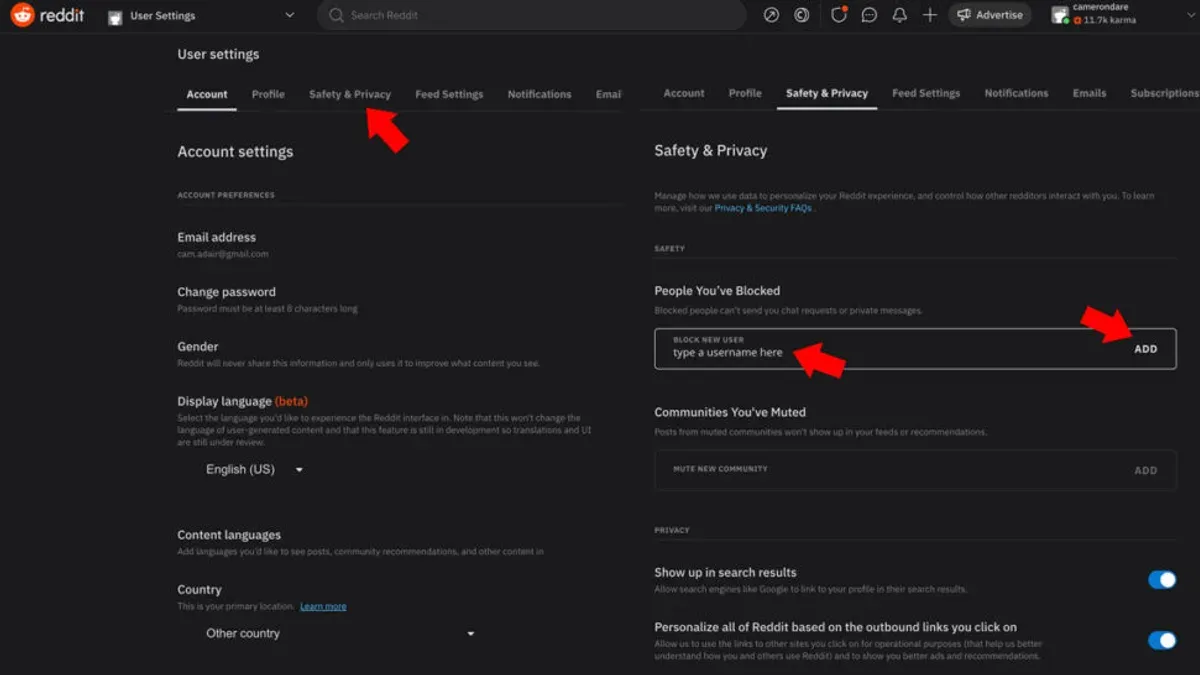The image size is (1200, 675).
Task: Switch to the Subscriptions tab
Action: pos(1165,93)
